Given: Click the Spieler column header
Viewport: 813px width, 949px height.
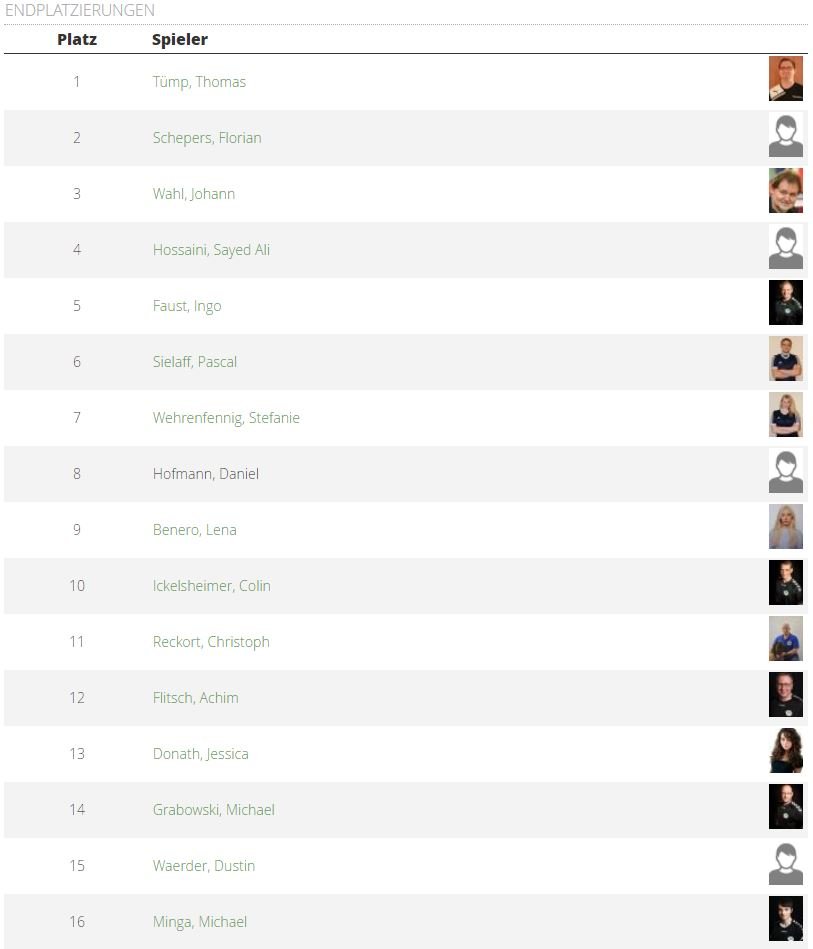Looking at the screenshot, I should (180, 40).
